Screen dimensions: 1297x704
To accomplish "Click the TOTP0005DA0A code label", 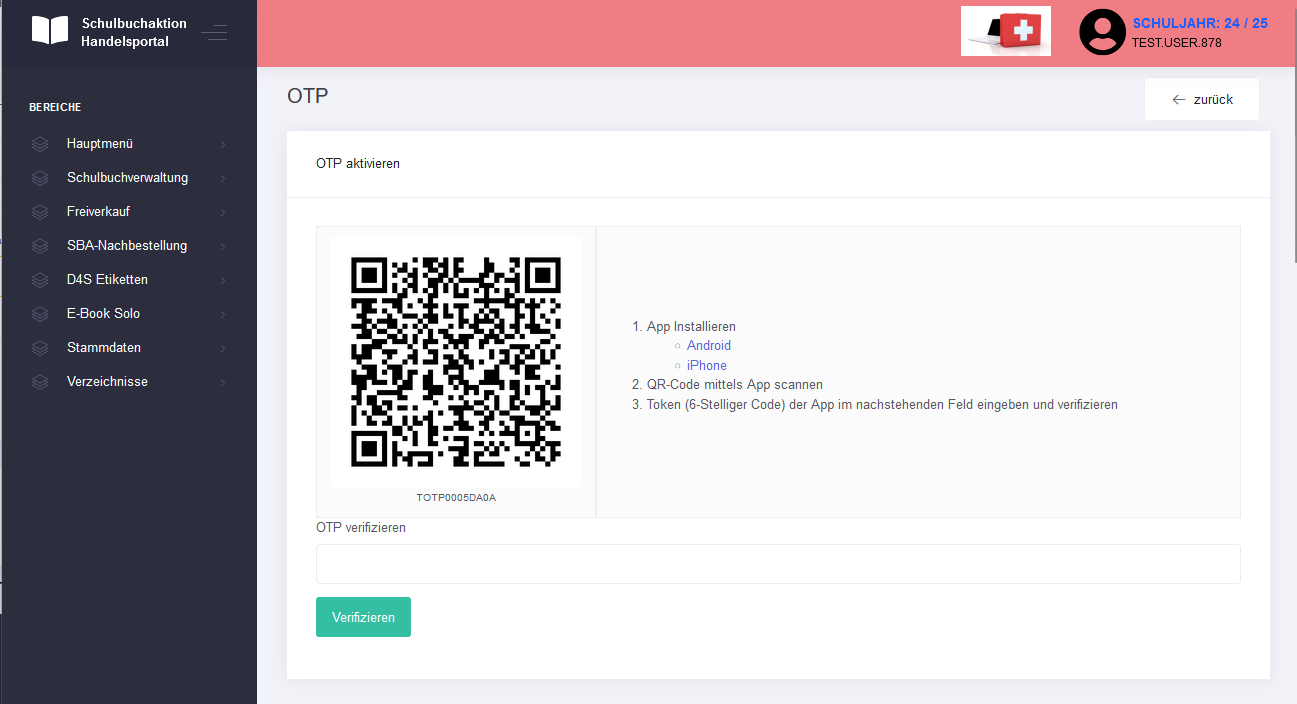I will pos(456,497).
